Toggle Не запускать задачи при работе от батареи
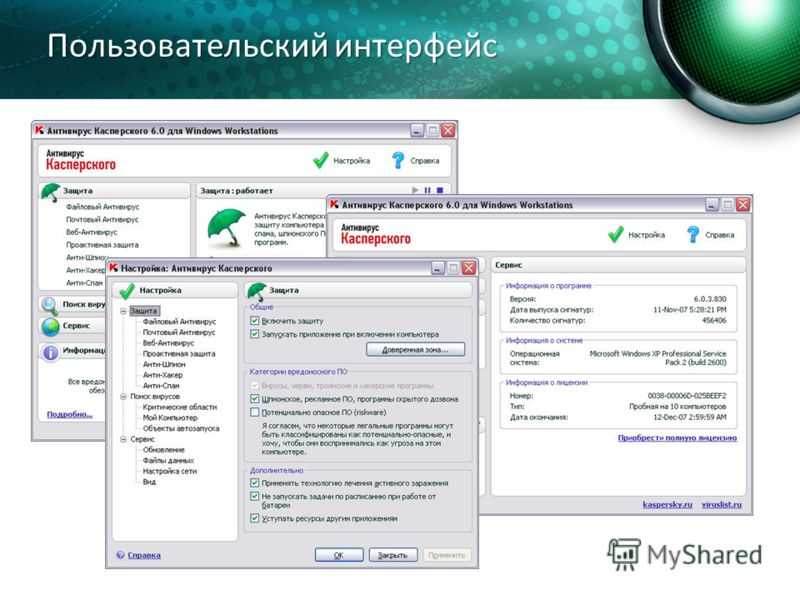 tap(255, 496)
